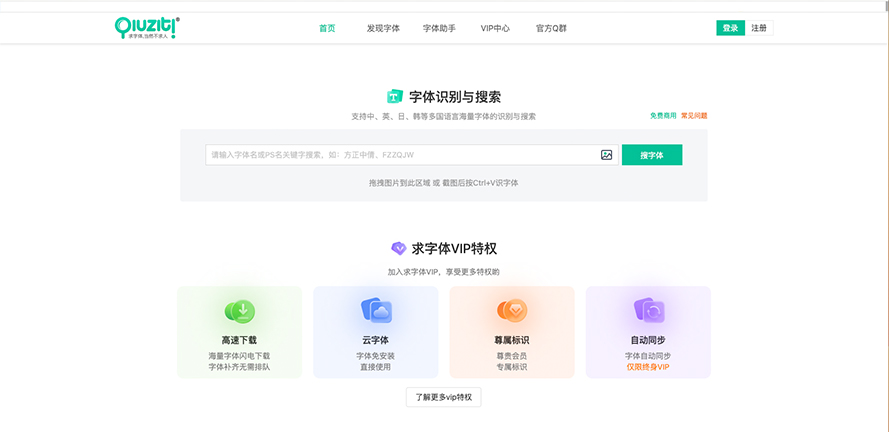
Task: Click the 字体自动同步 description text
Action: (648, 356)
